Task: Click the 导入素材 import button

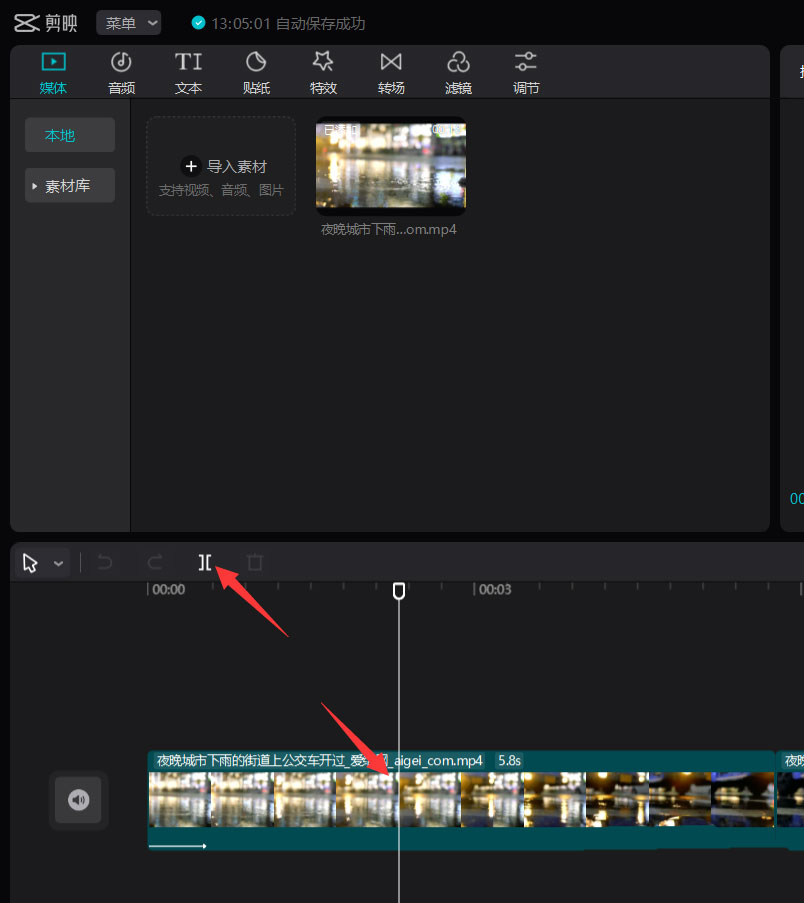Action: (x=220, y=166)
